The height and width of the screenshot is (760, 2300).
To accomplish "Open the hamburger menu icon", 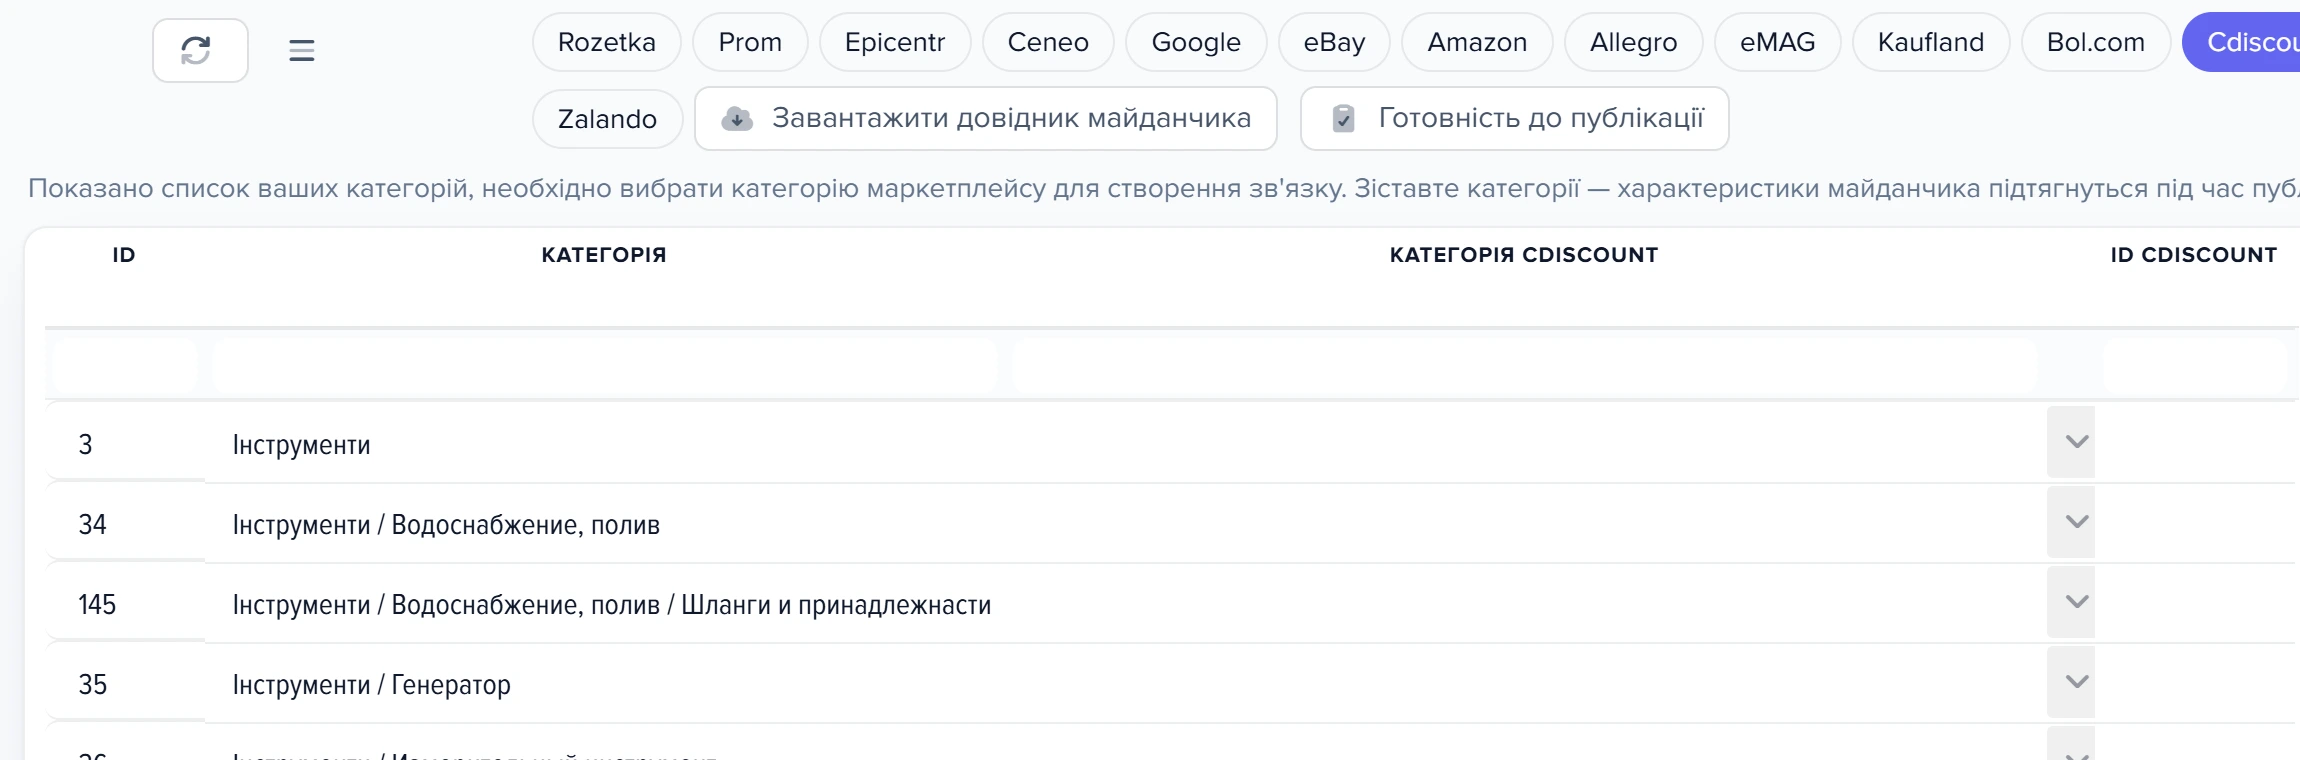I will [301, 50].
